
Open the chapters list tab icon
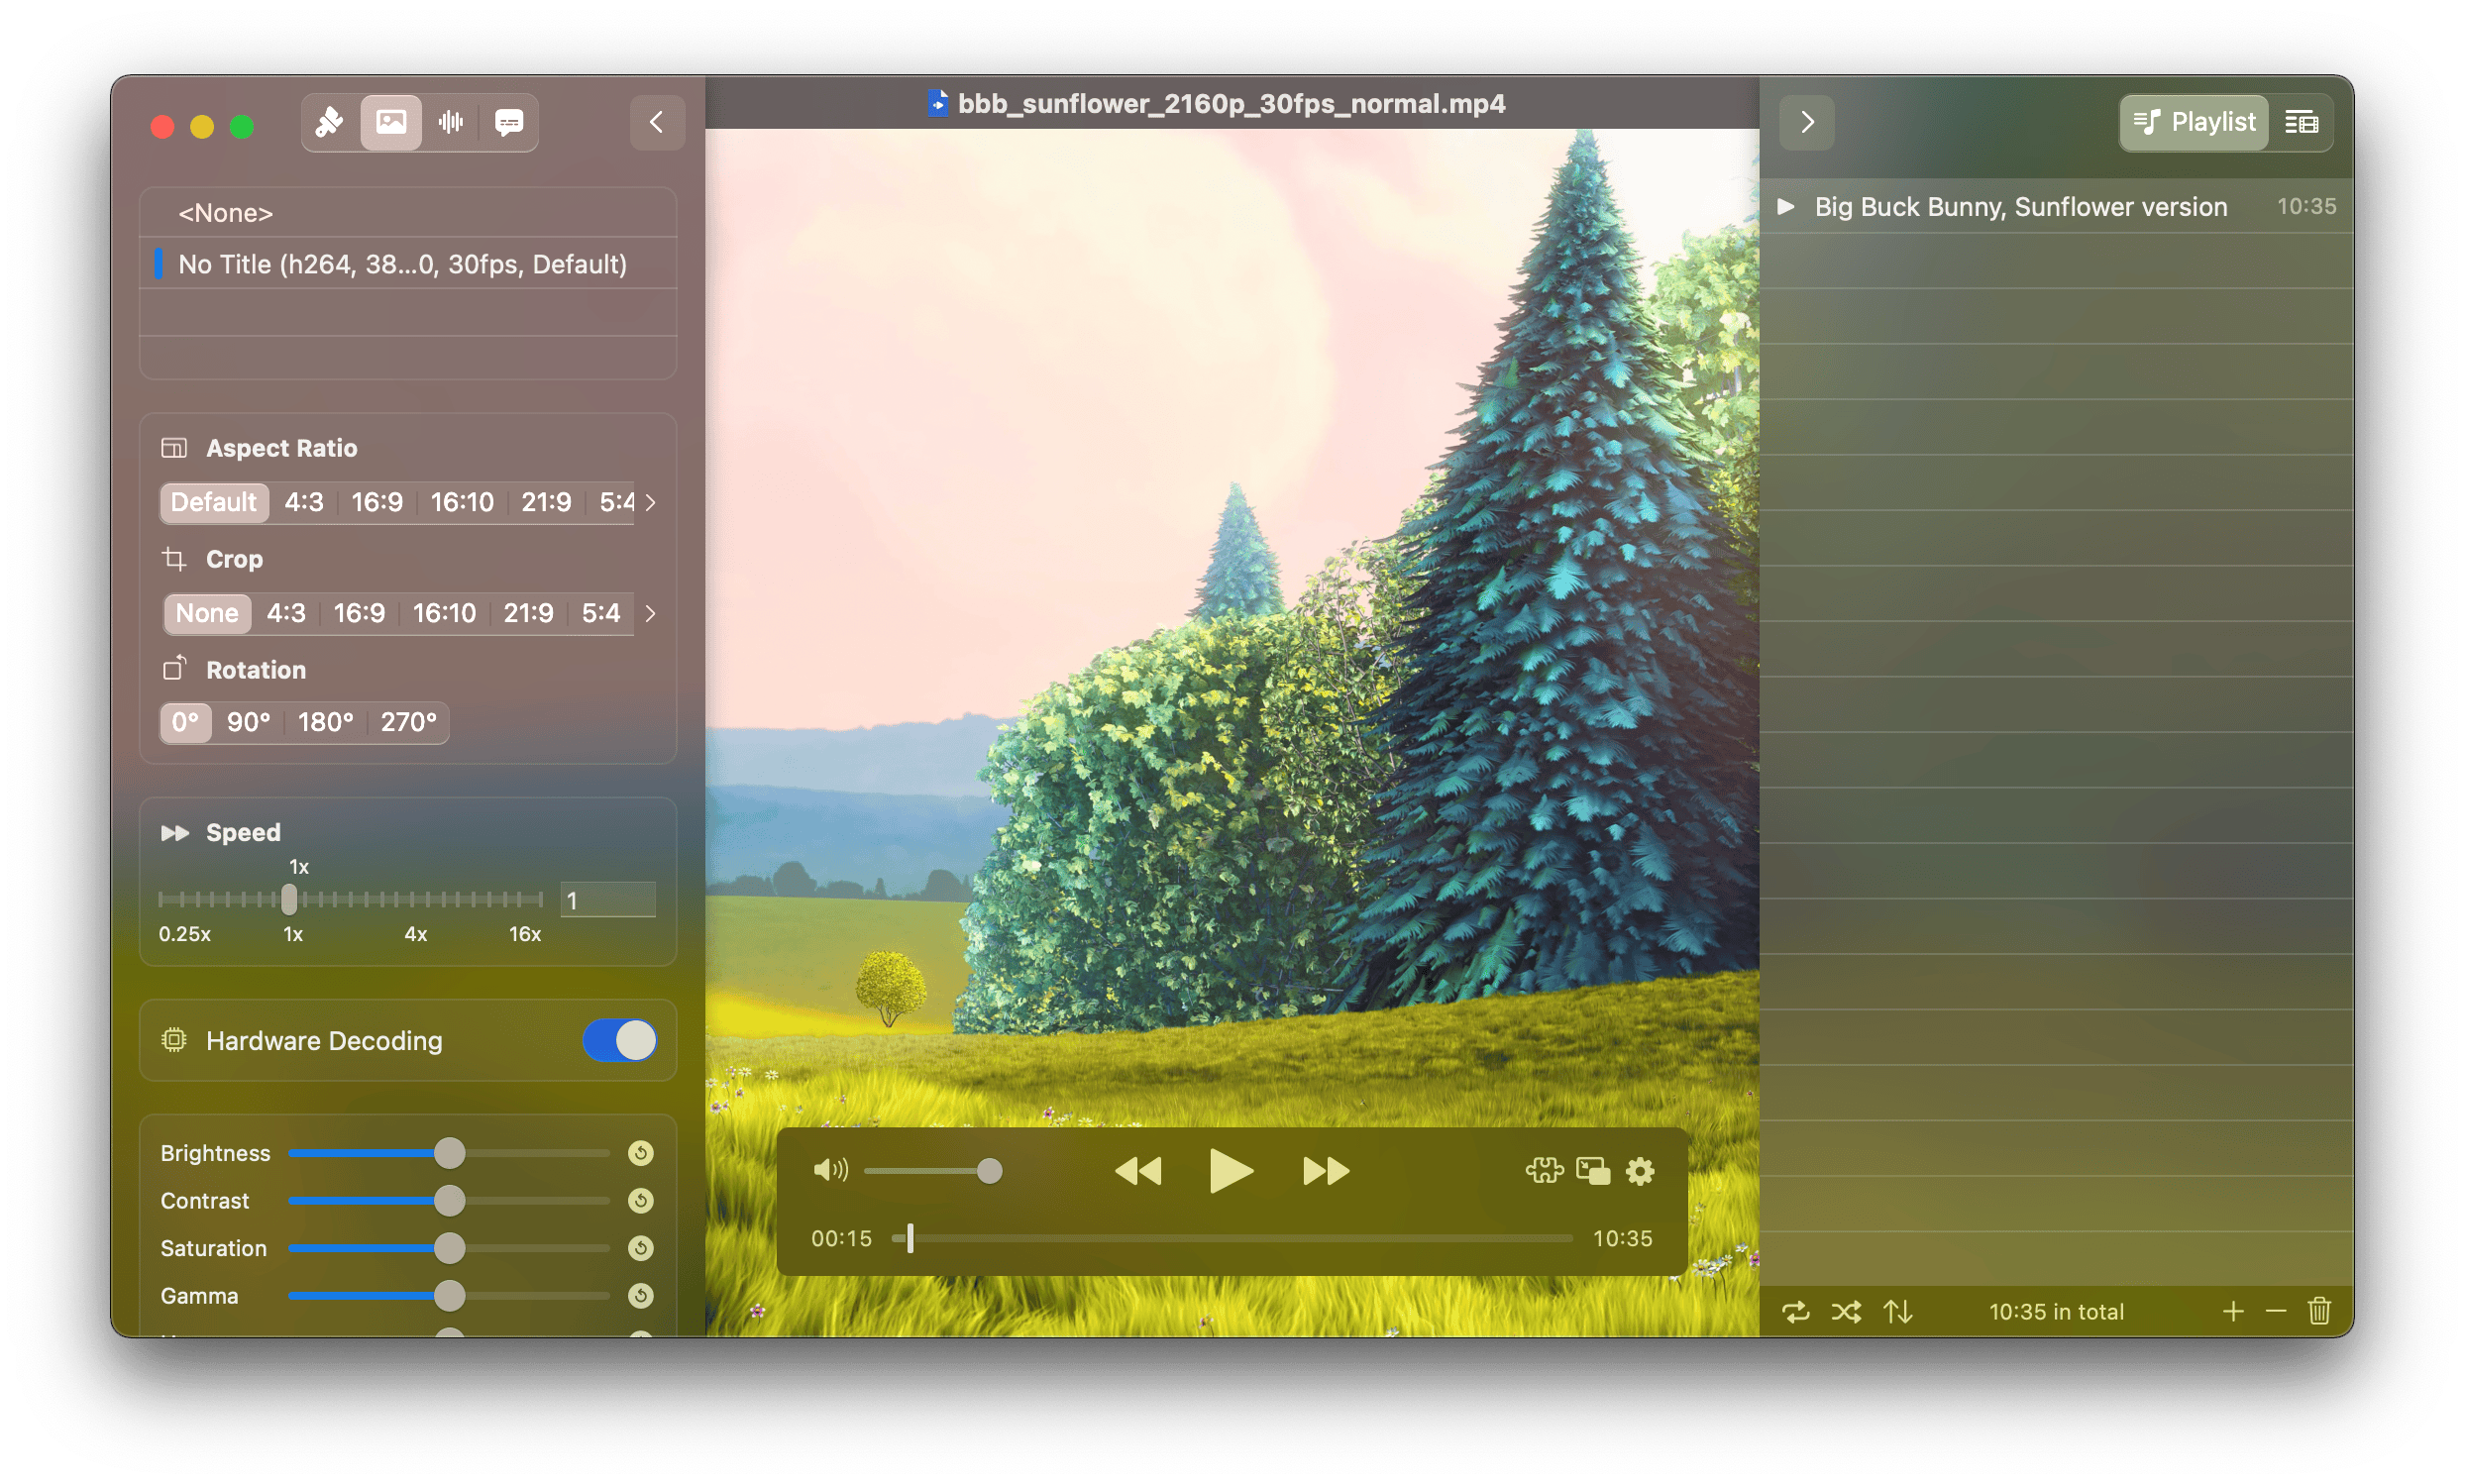(x=2300, y=122)
